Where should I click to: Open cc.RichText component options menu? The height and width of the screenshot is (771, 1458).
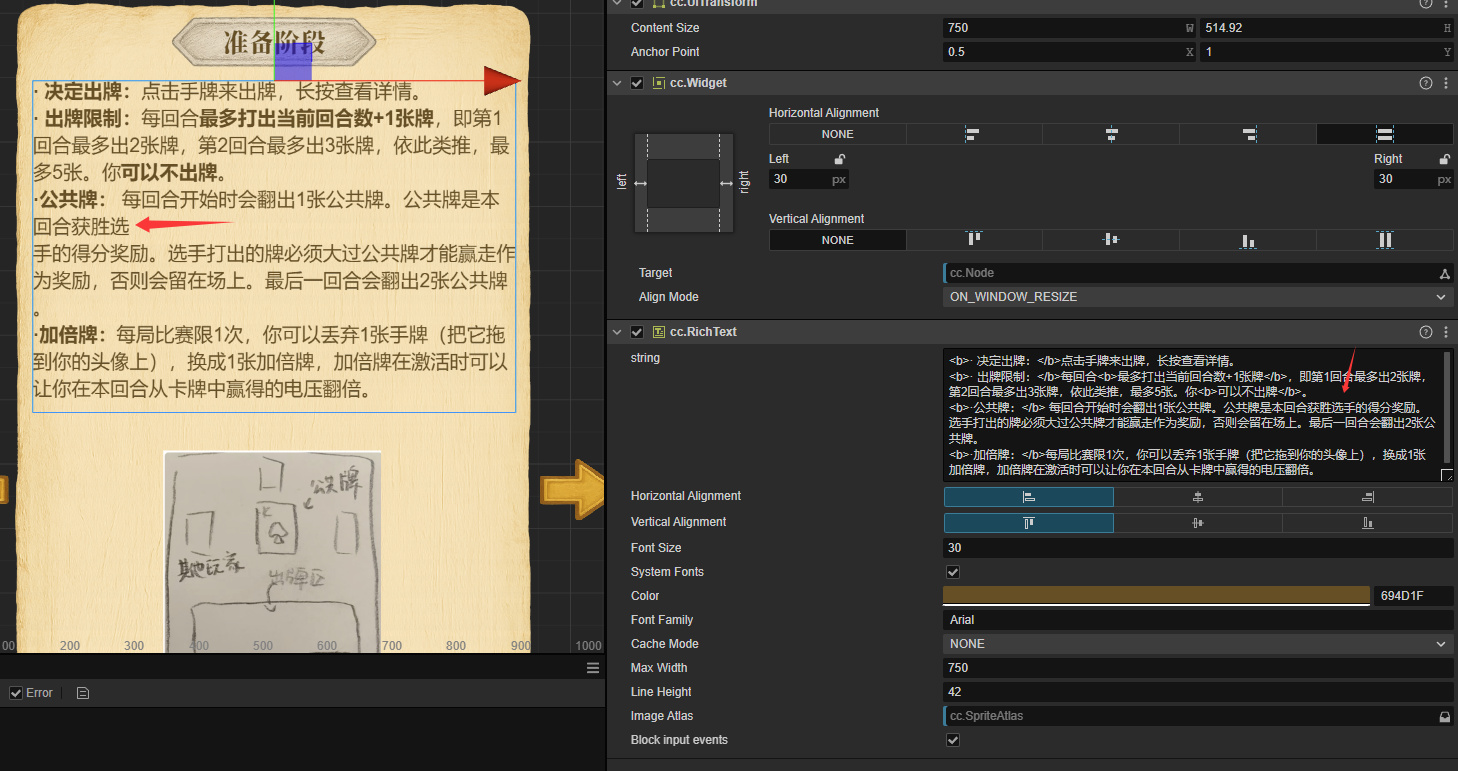(x=1446, y=332)
